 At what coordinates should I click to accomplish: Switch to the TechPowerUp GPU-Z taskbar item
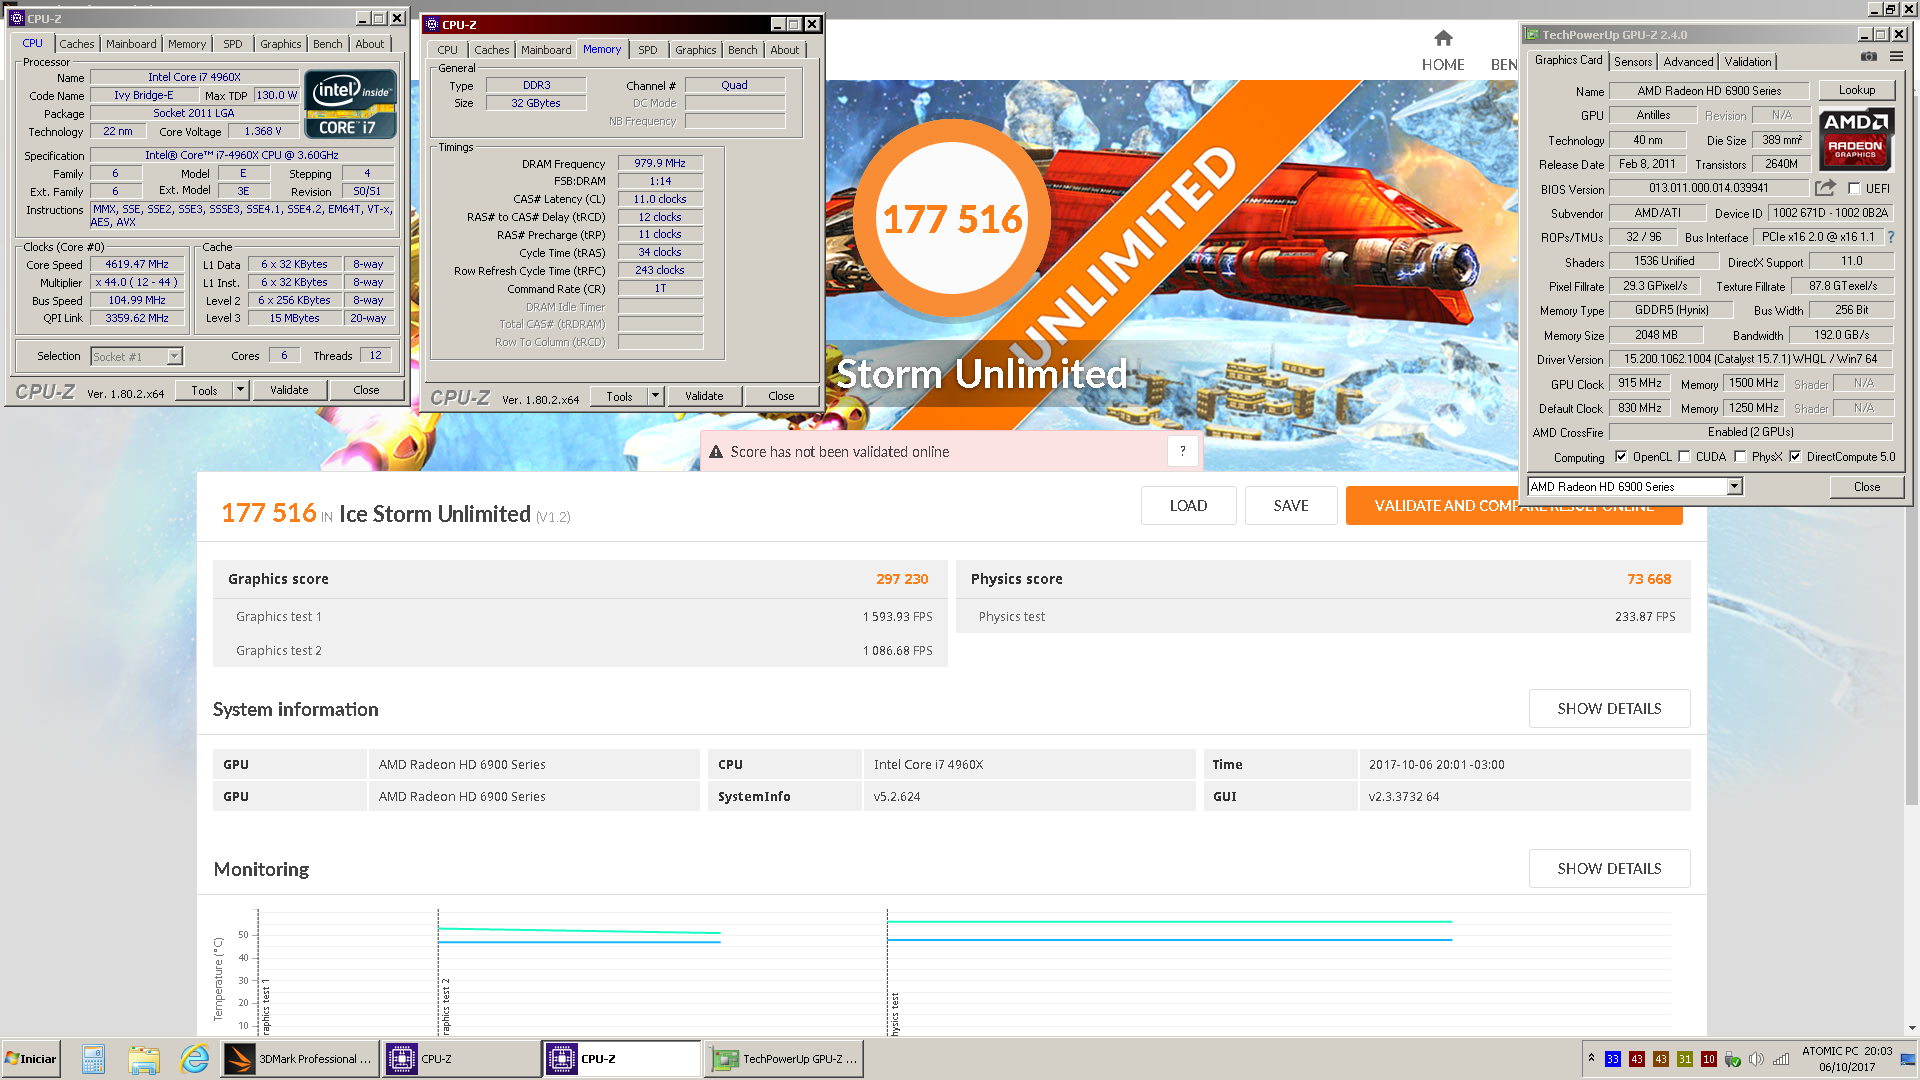(786, 1059)
